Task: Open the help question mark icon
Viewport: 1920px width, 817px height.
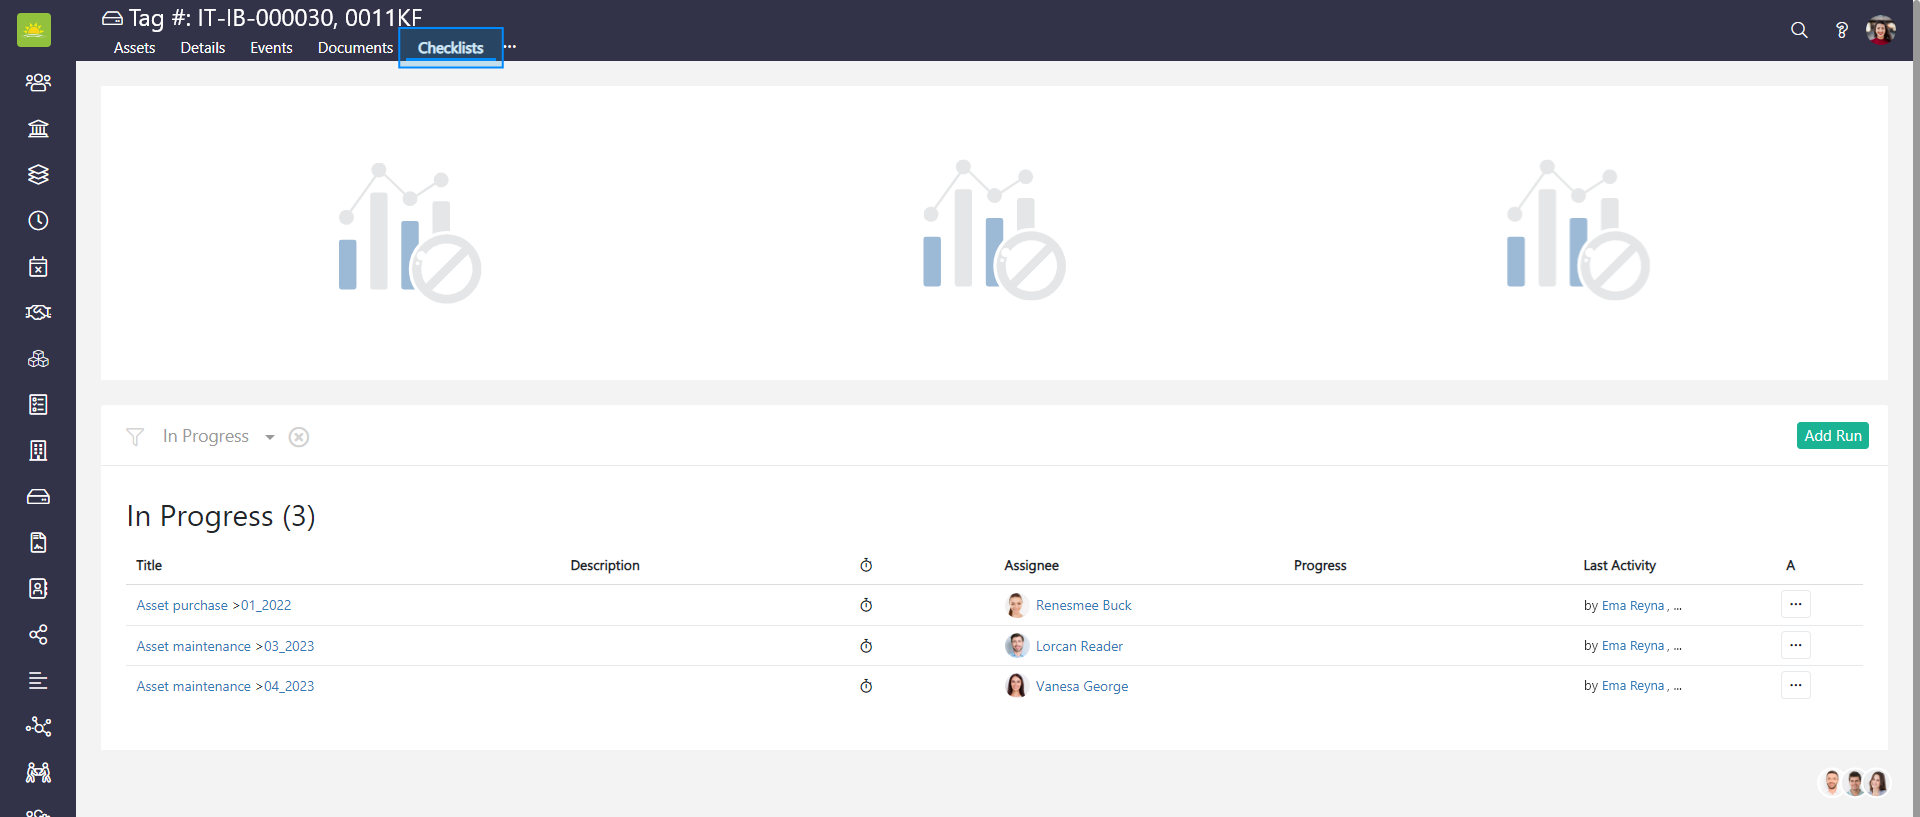Action: [1841, 30]
